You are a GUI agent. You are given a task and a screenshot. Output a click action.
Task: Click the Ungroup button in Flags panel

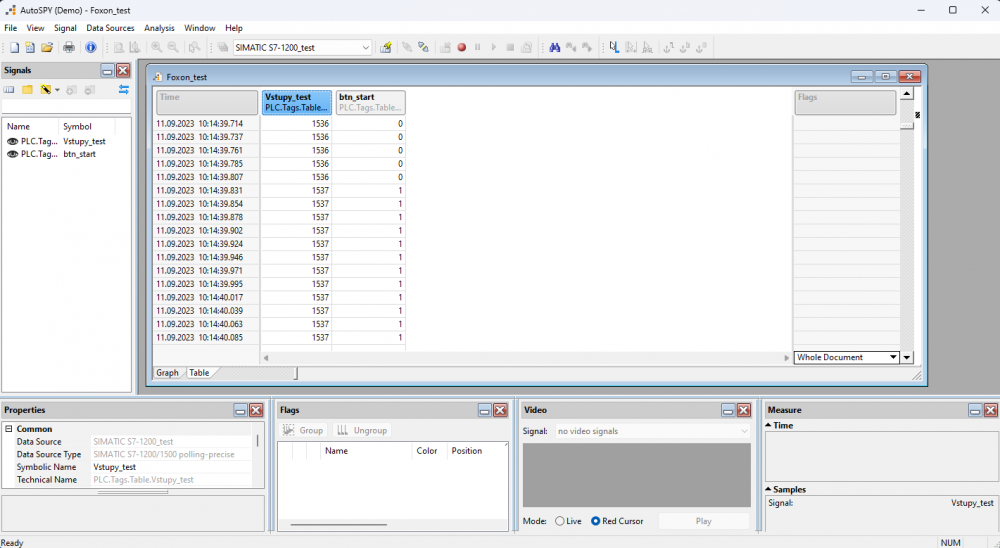coord(362,431)
